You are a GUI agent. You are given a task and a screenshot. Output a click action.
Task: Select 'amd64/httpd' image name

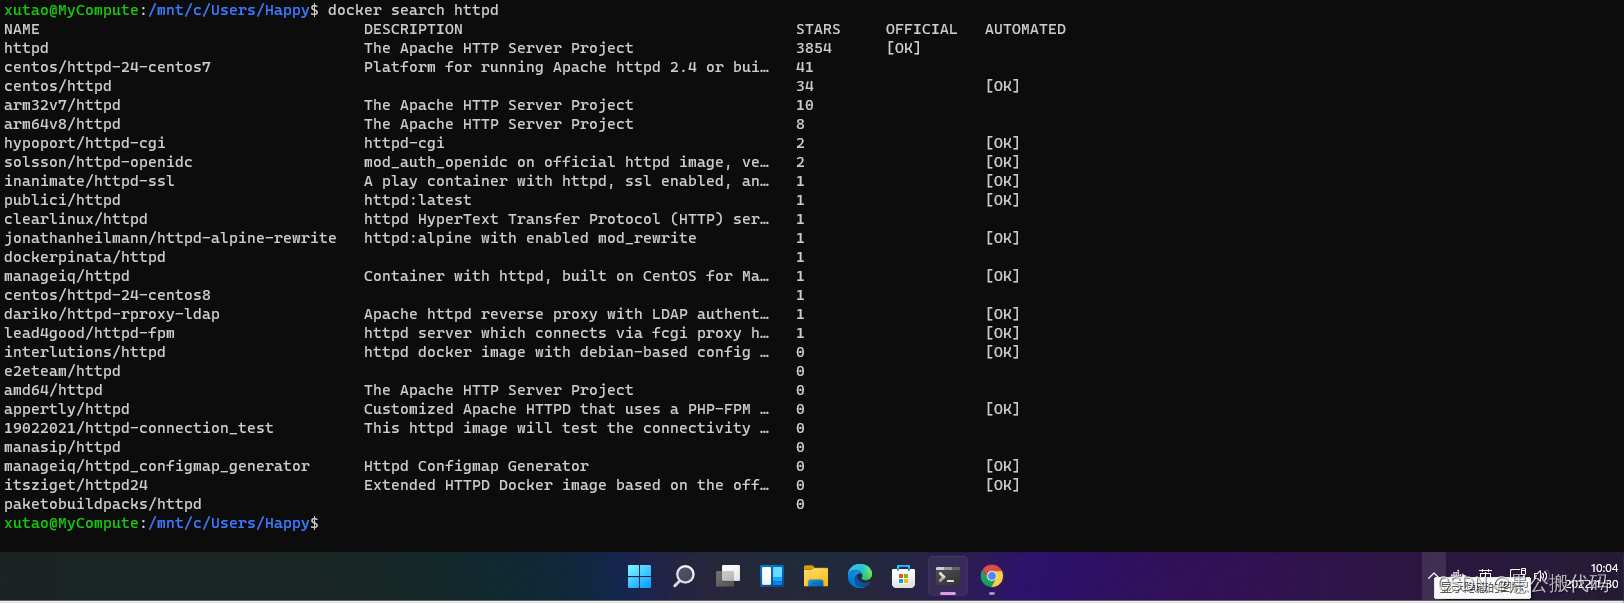click(x=53, y=390)
